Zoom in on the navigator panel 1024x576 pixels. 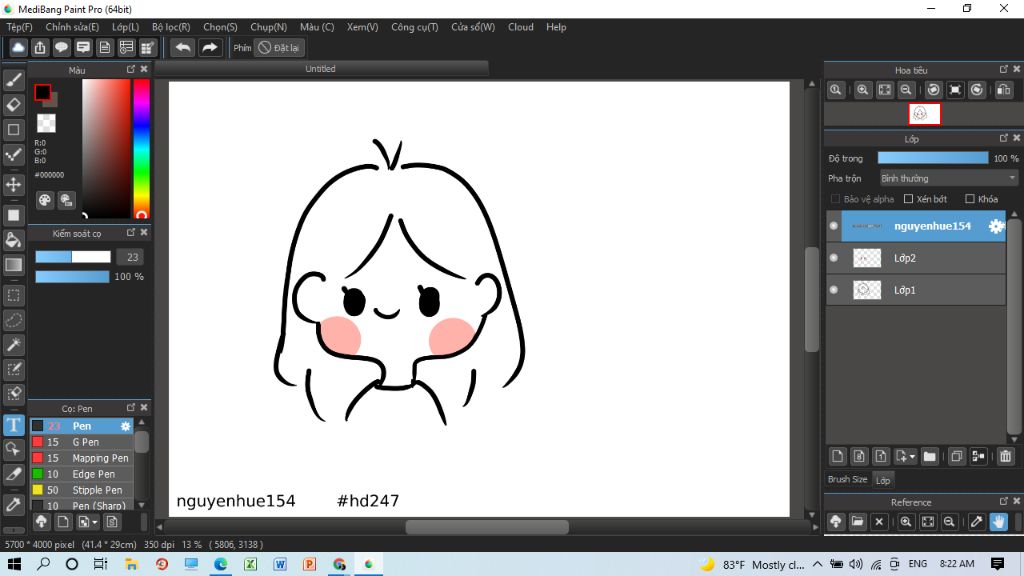863,90
